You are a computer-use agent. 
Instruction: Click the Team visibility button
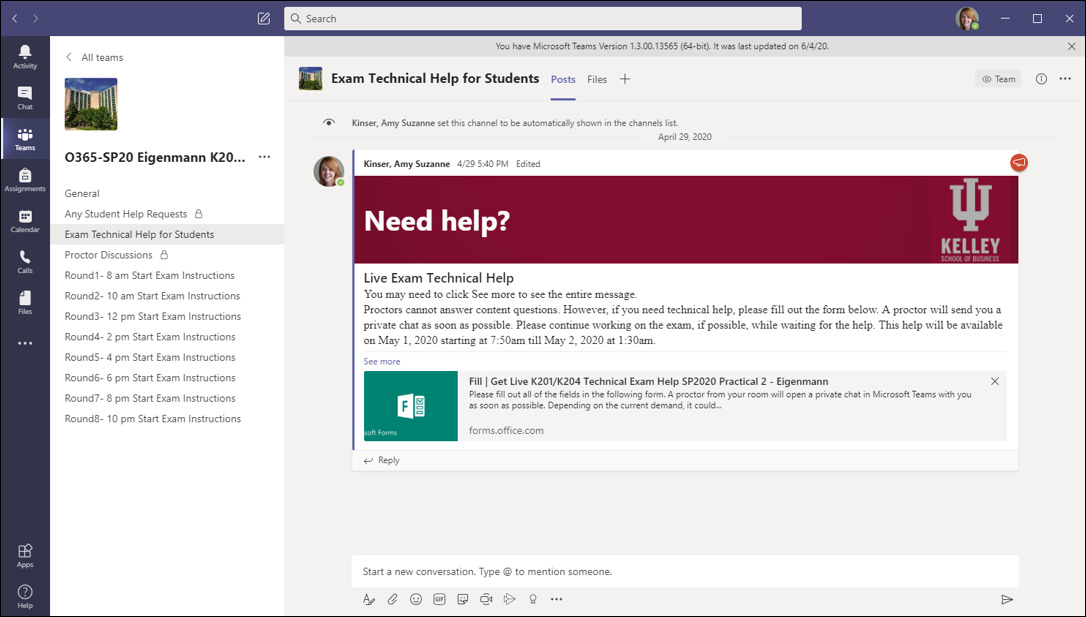[998, 79]
